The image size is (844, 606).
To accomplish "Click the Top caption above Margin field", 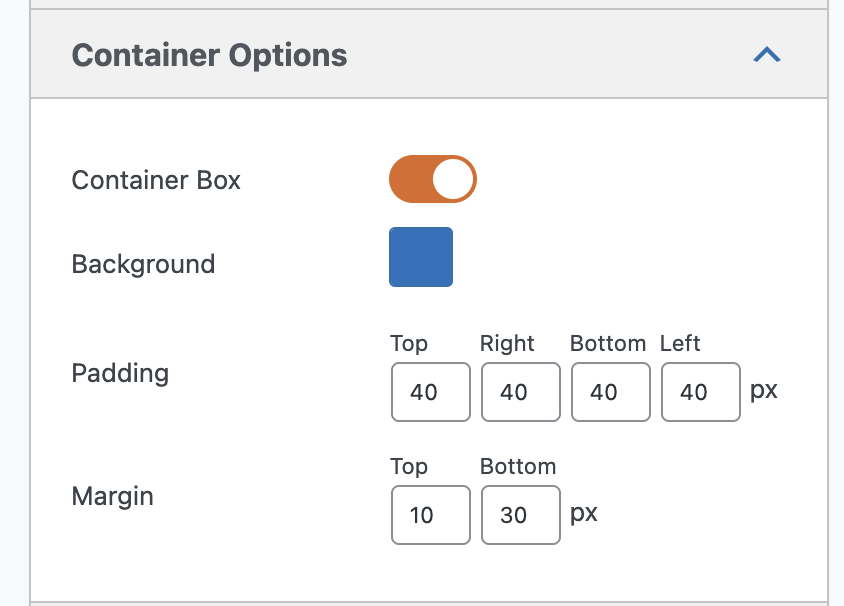I will click(x=409, y=467).
